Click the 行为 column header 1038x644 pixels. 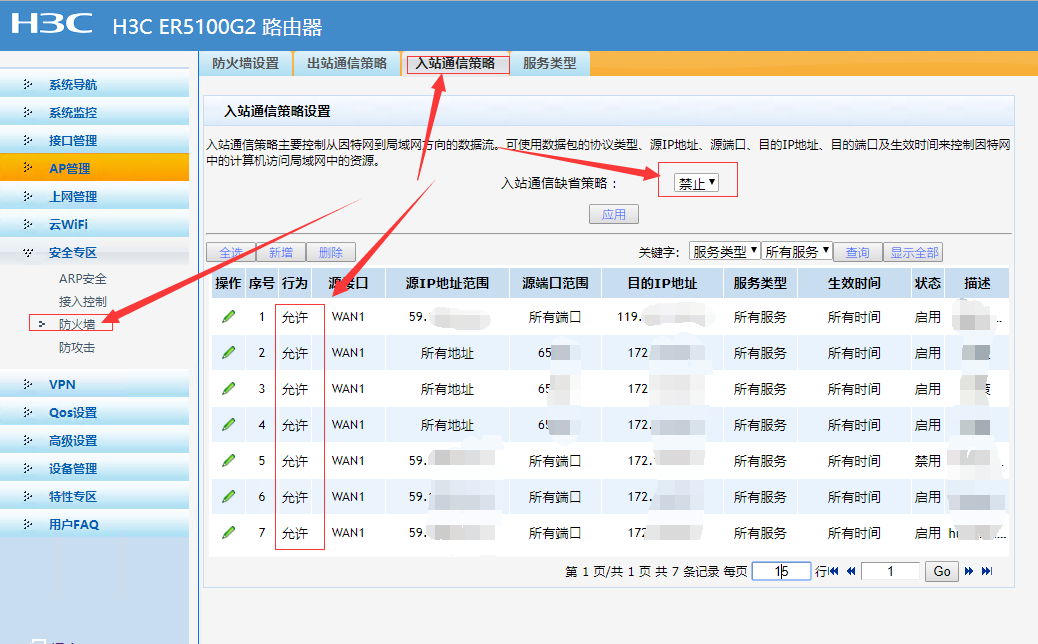click(x=295, y=283)
